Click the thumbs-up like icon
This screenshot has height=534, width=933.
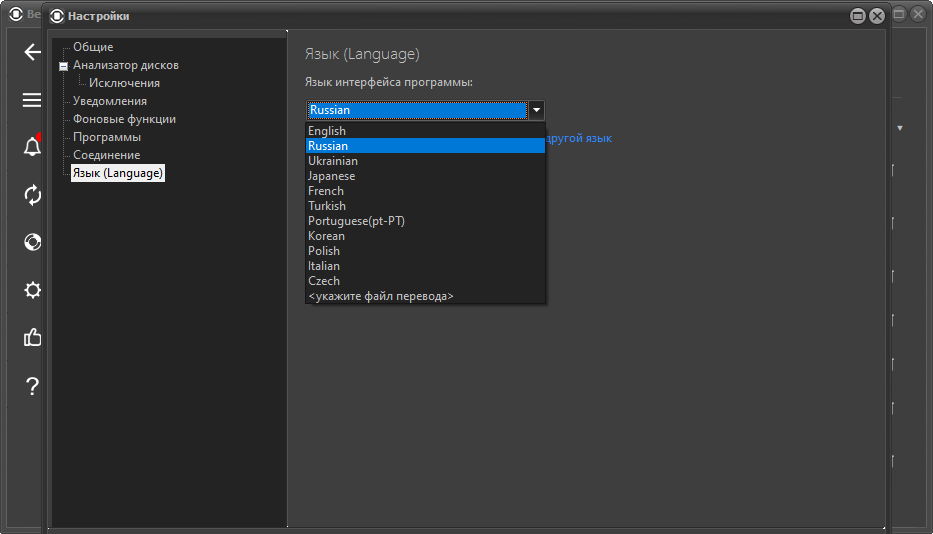tap(32, 338)
